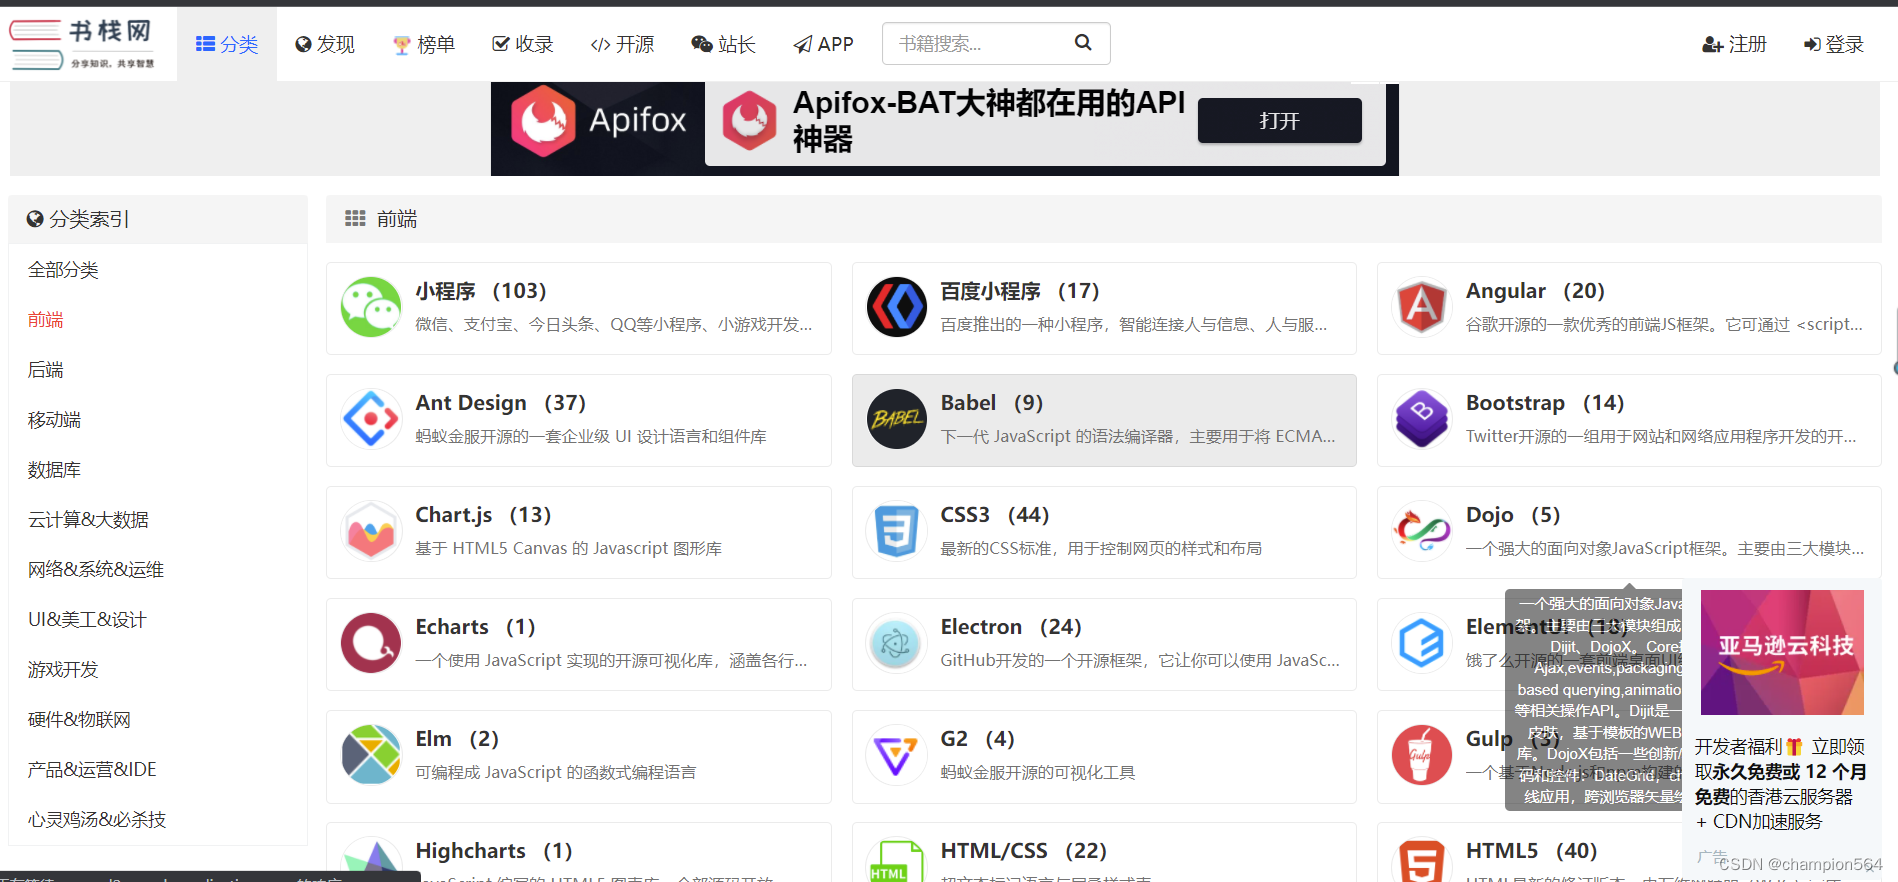Select 产品&运营&IDE category

point(92,770)
